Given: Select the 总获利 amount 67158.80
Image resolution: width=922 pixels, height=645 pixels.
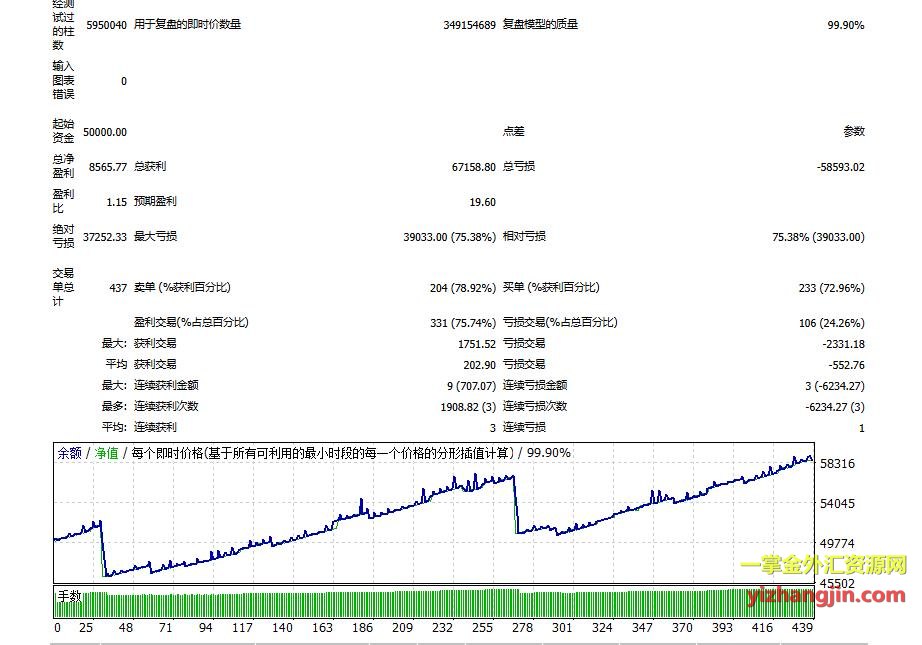Looking at the screenshot, I should point(470,167).
